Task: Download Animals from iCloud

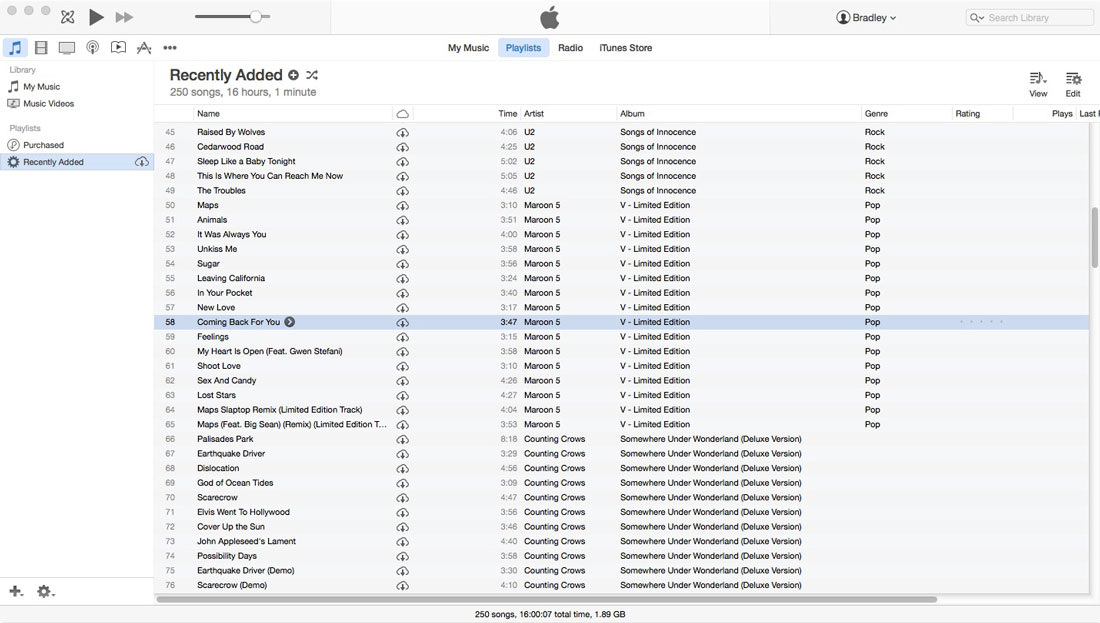Action: point(403,220)
